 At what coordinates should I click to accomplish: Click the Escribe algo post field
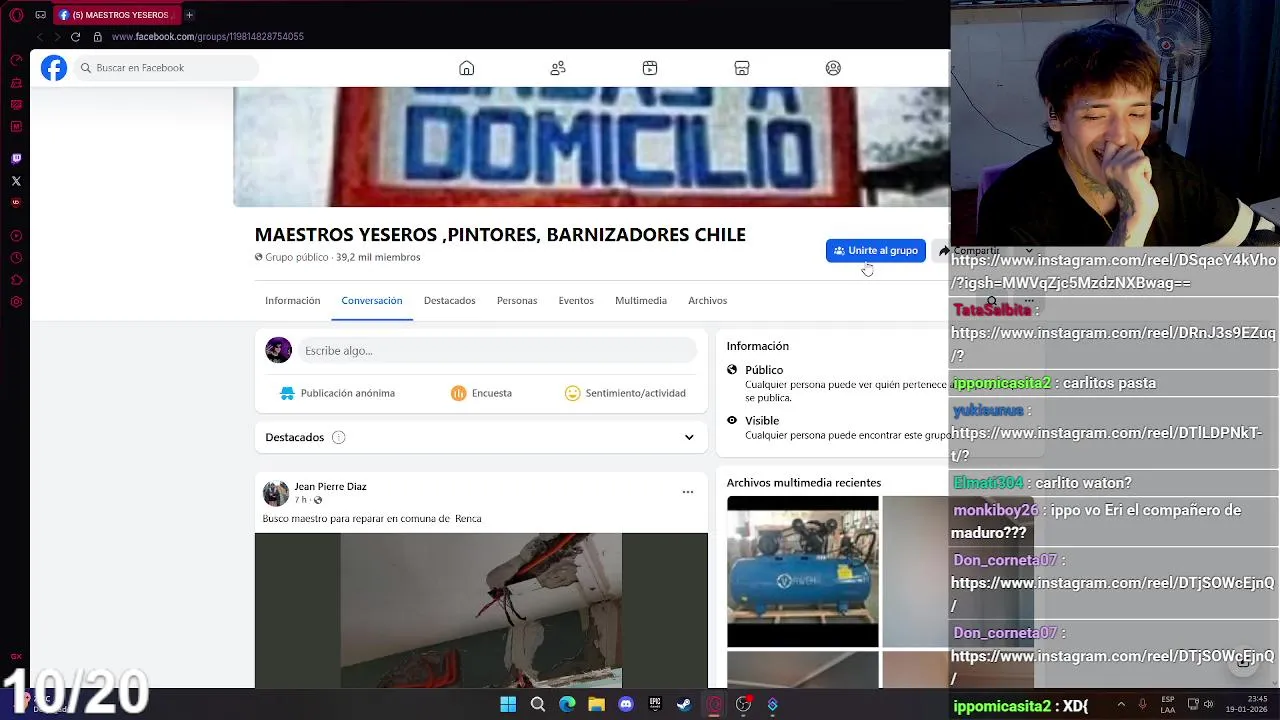(x=497, y=351)
